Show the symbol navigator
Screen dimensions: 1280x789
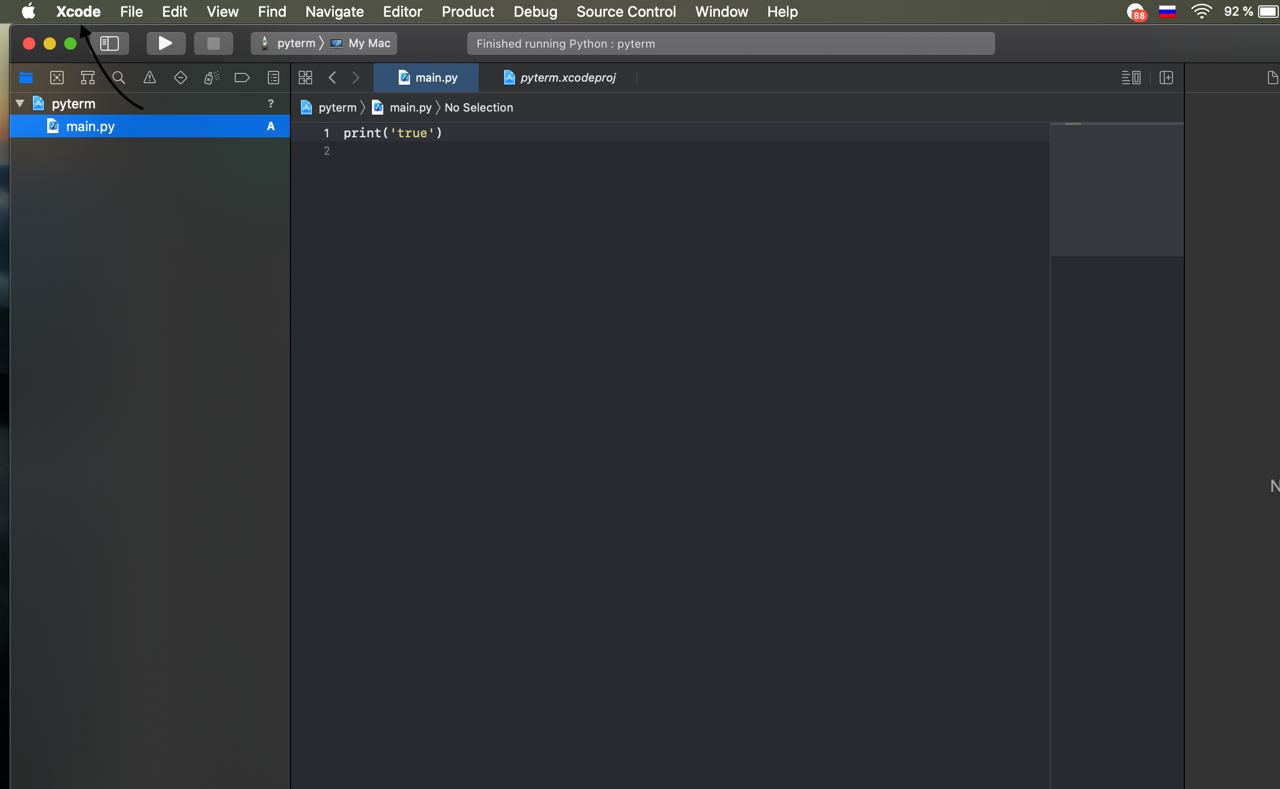point(88,77)
